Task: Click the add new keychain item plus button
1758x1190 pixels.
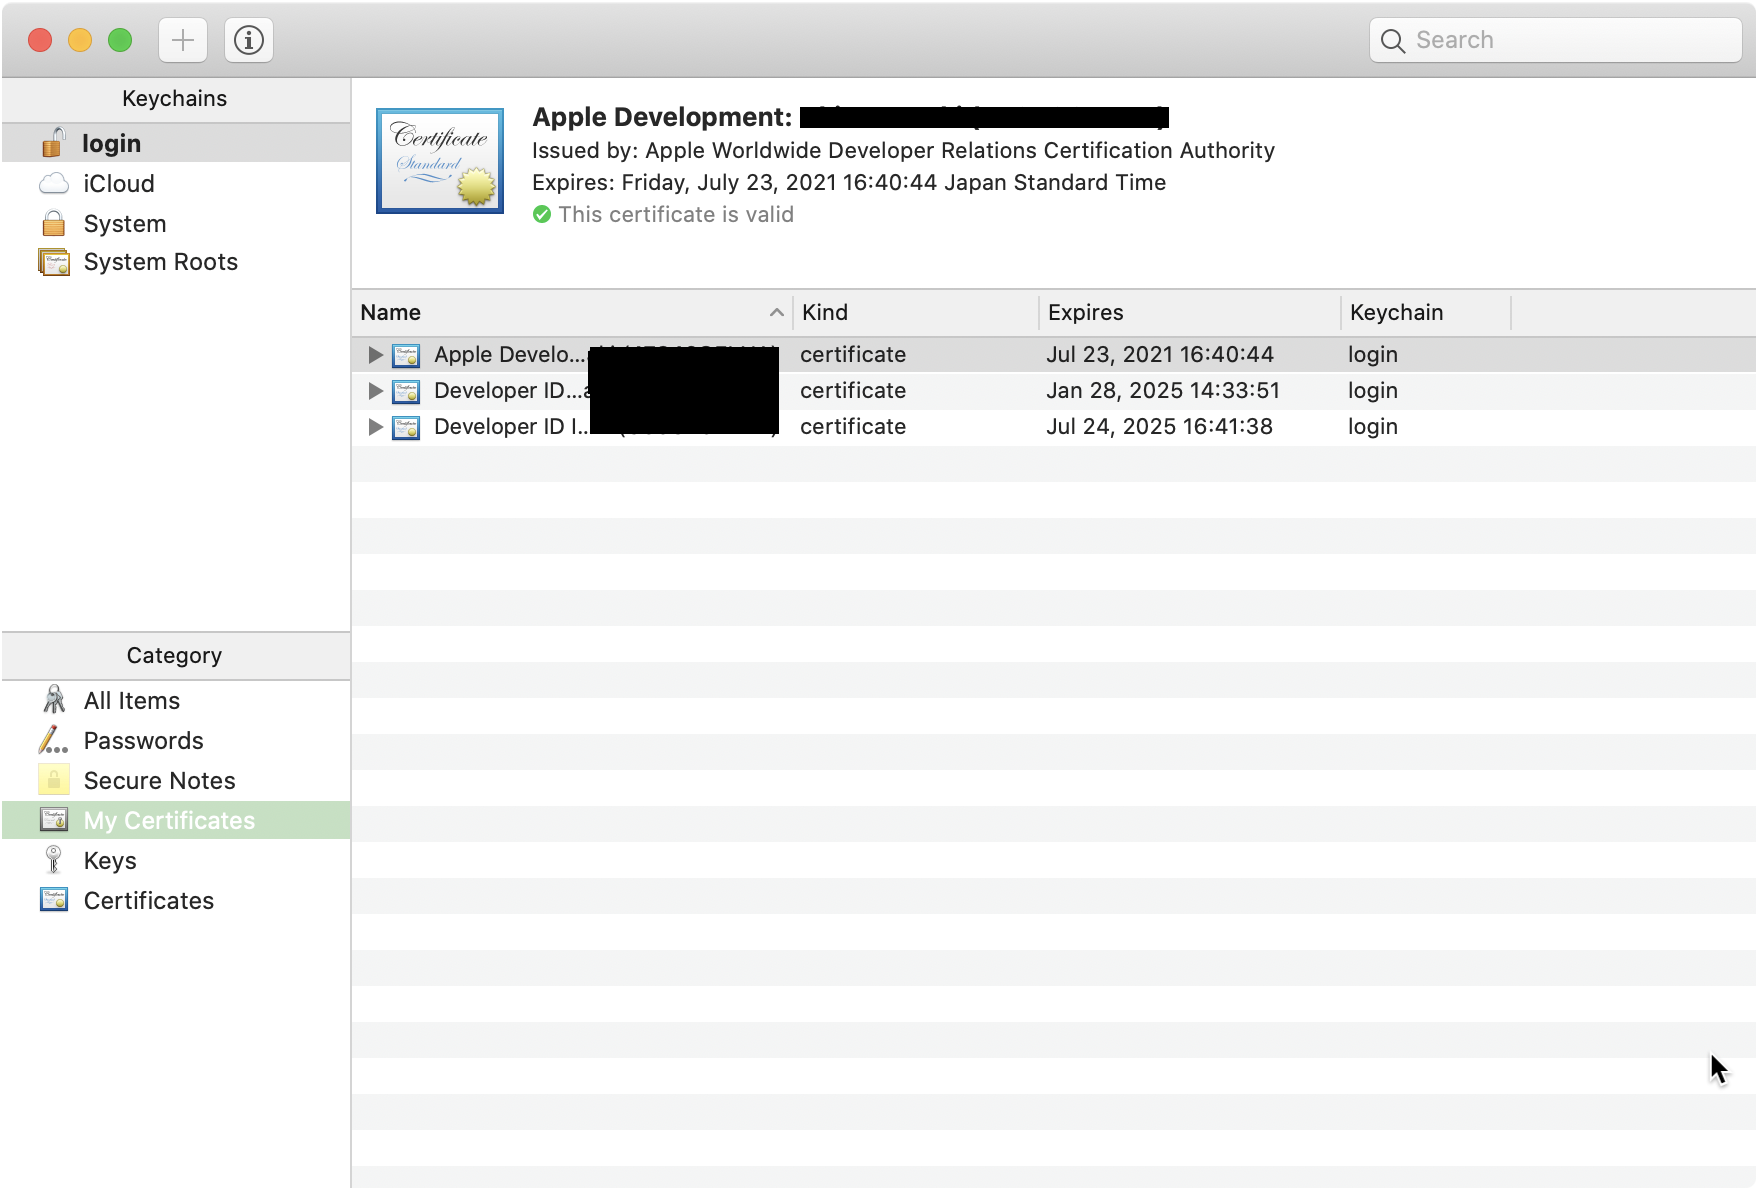Action: (x=183, y=40)
